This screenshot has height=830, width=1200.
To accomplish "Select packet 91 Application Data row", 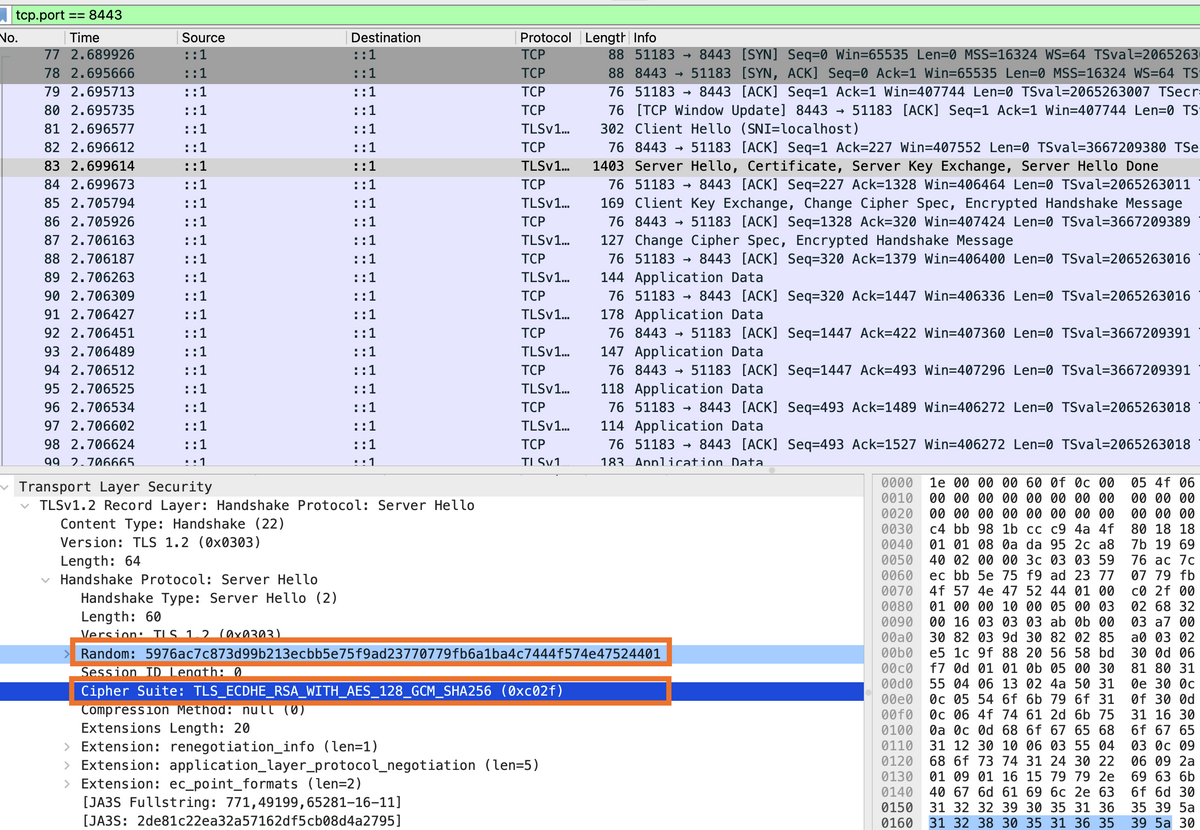I will tap(600, 314).
